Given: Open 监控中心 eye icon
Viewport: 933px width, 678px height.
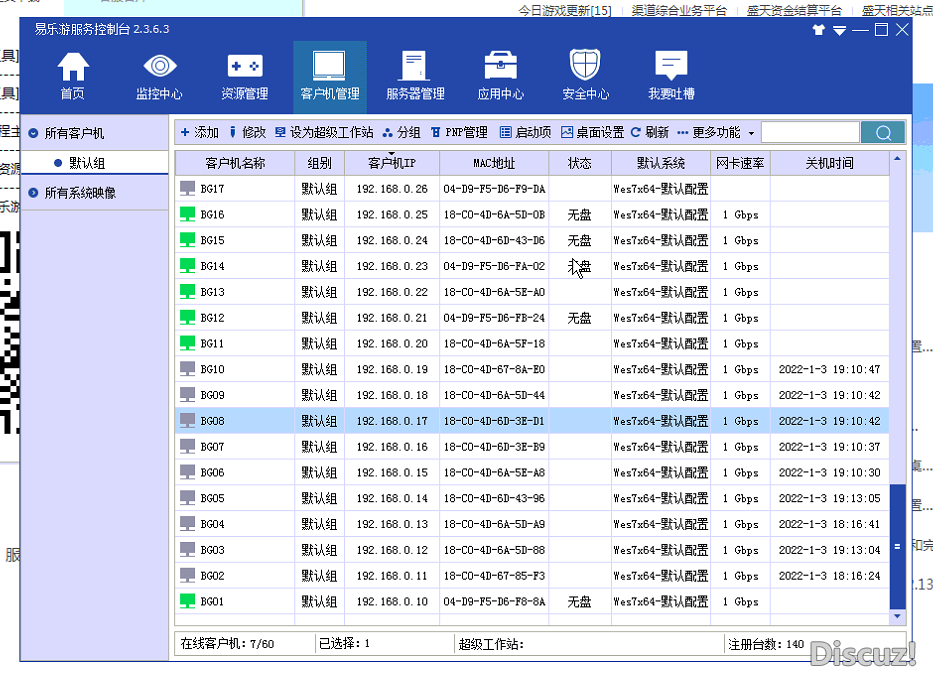Looking at the screenshot, I should click(159, 65).
